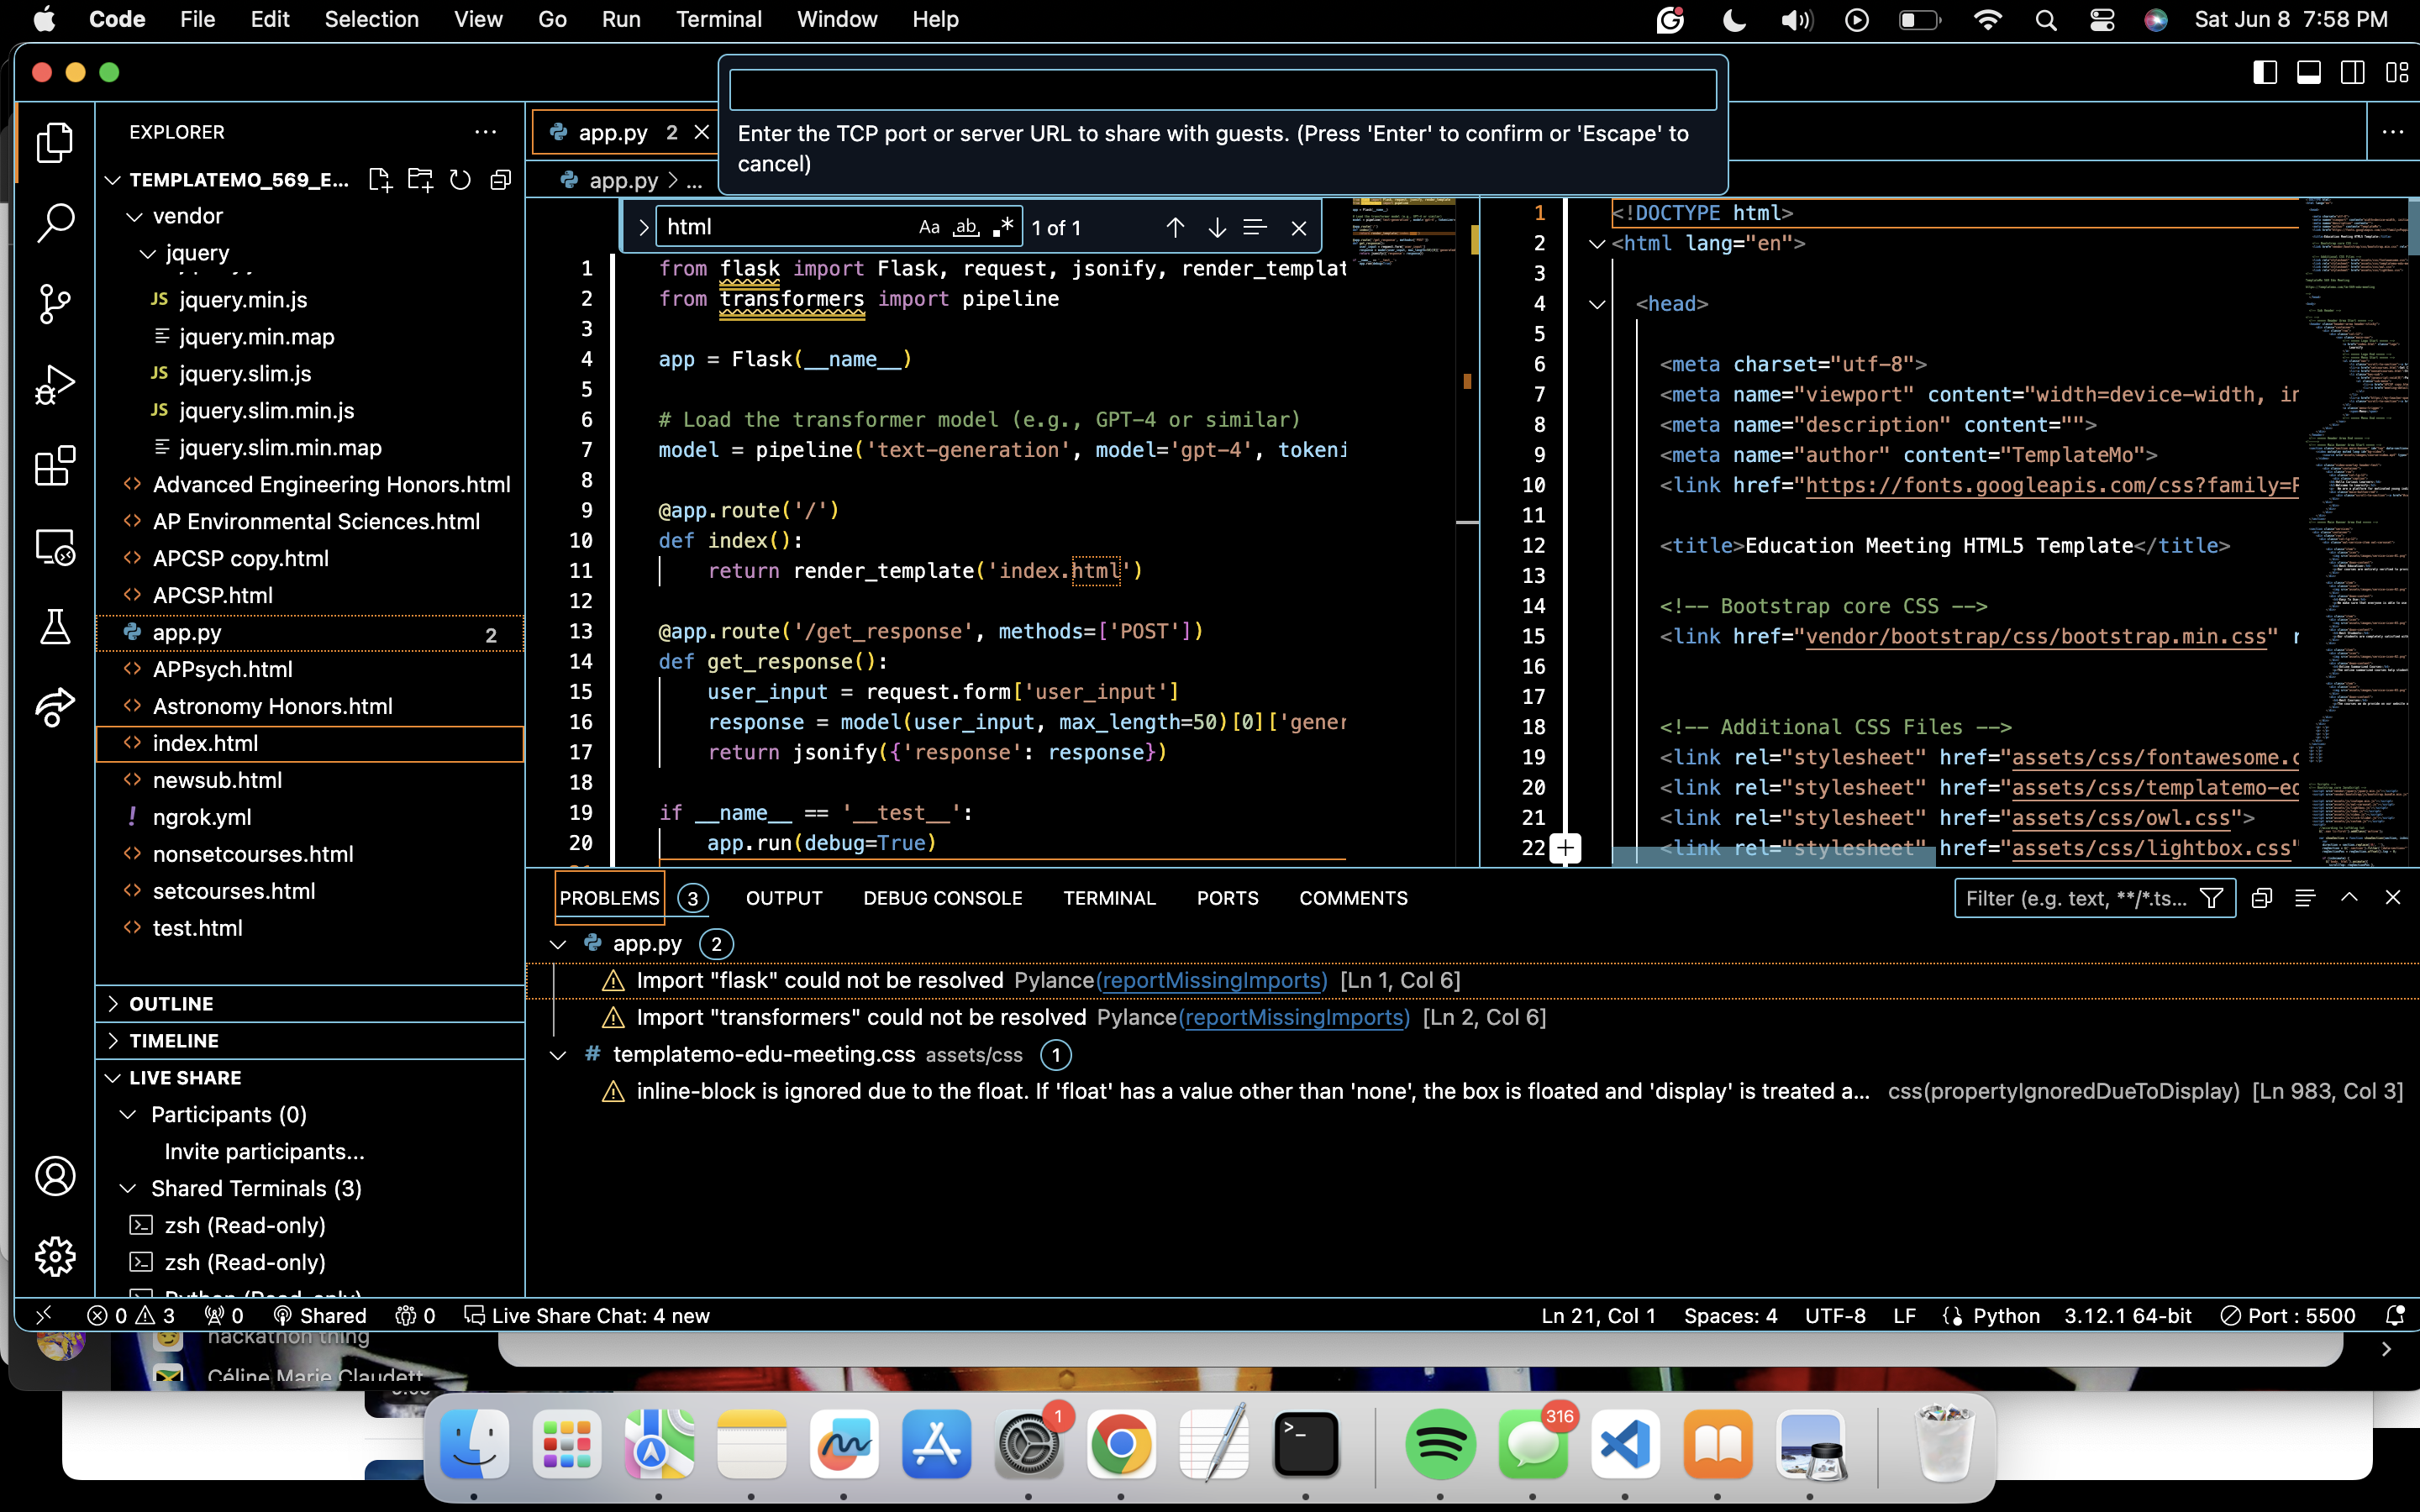Collapse app.py group in Problems panel
This screenshot has width=2420, height=1512.
pos(558,944)
